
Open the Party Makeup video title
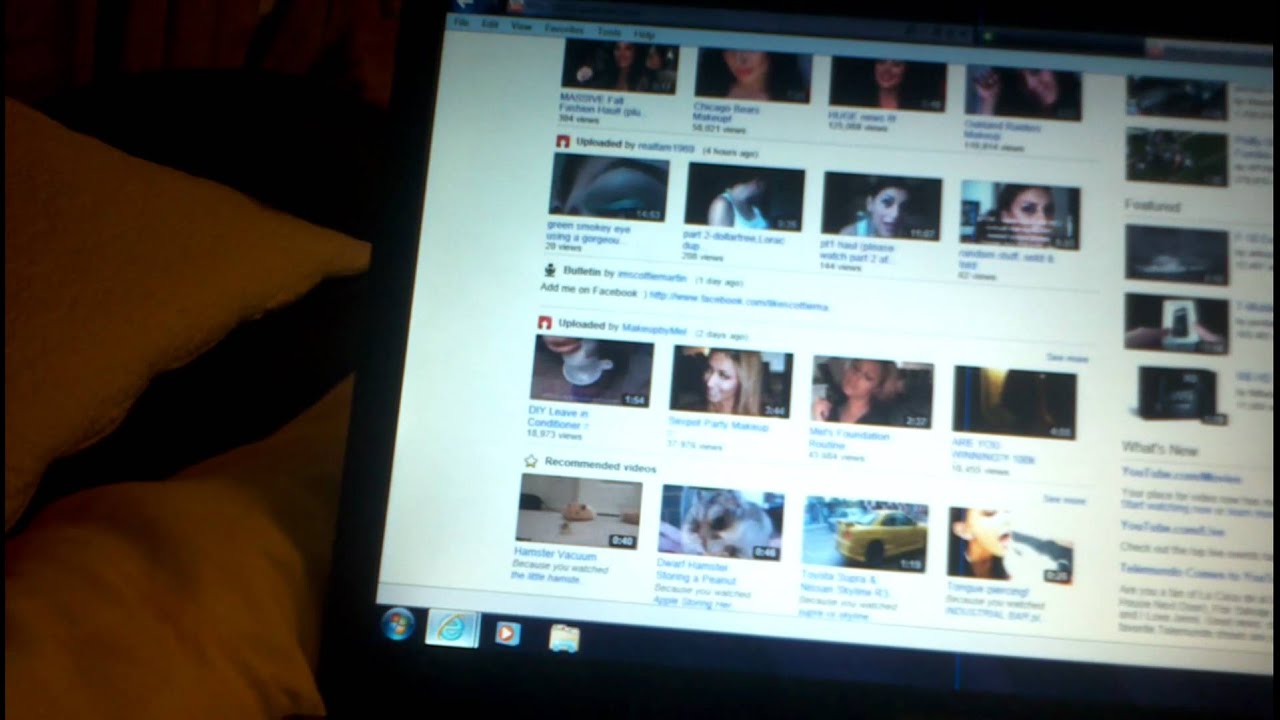(x=719, y=426)
